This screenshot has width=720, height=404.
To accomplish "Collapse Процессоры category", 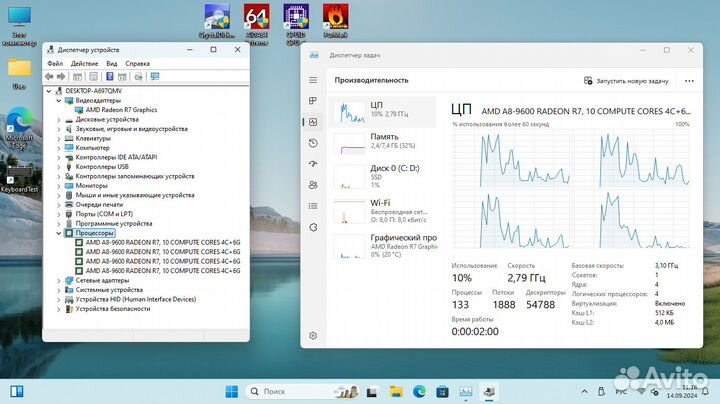I will click(x=59, y=233).
